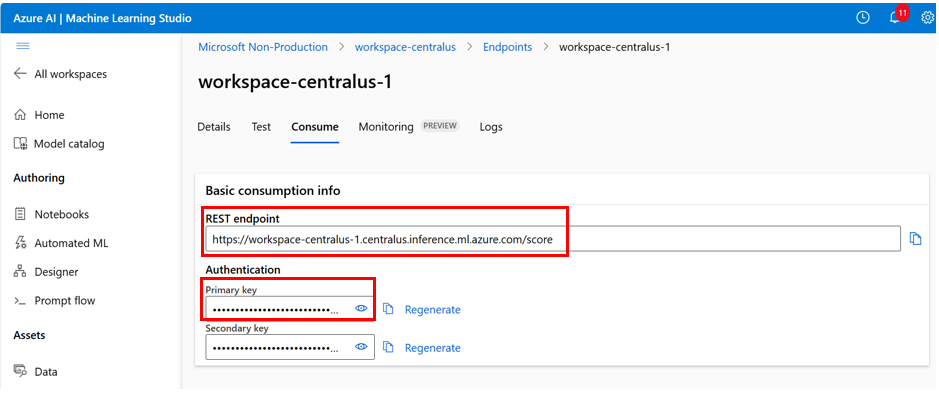Viewport: 939px width, 393px height.
Task: Open Automated ML in sidebar
Action: tap(60, 243)
